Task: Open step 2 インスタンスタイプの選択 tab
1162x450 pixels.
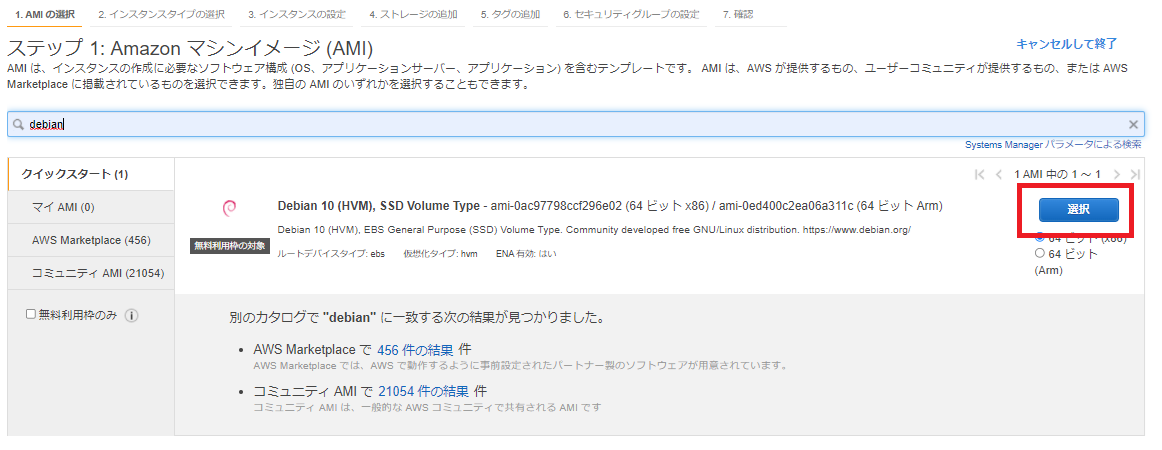Action: tap(162, 15)
